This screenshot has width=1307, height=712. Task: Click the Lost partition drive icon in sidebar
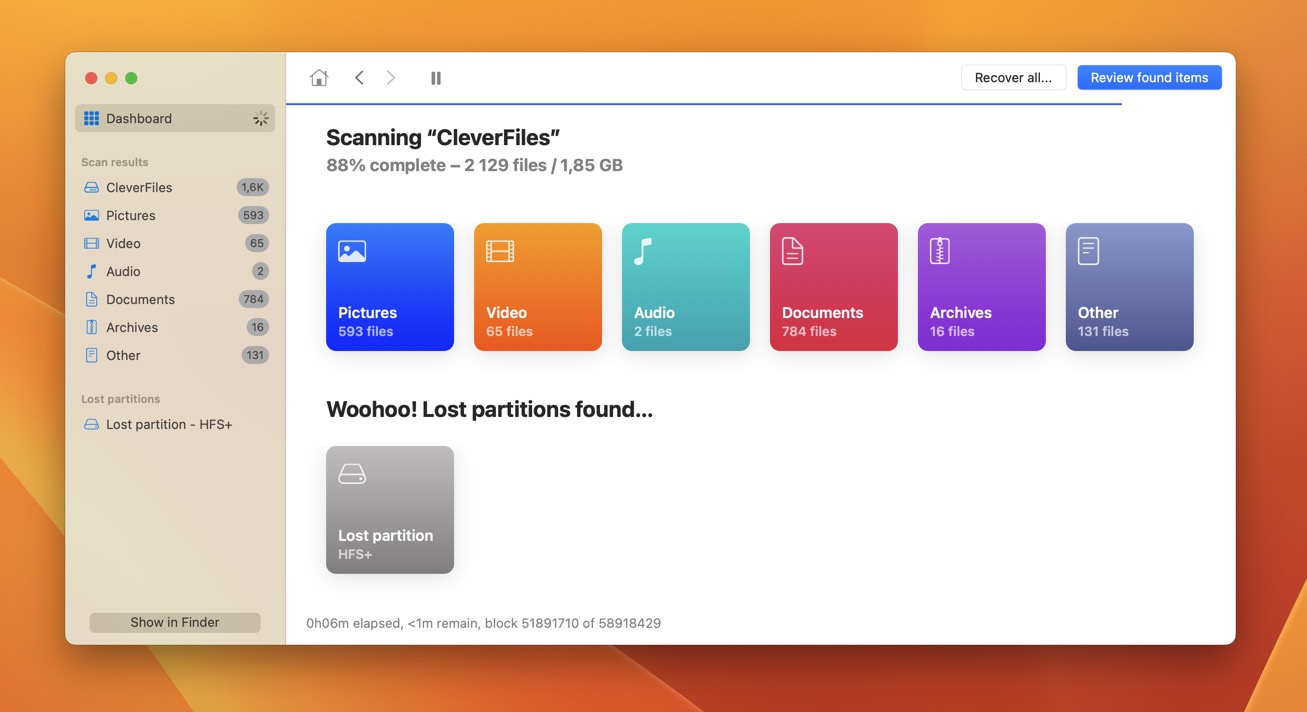91,424
